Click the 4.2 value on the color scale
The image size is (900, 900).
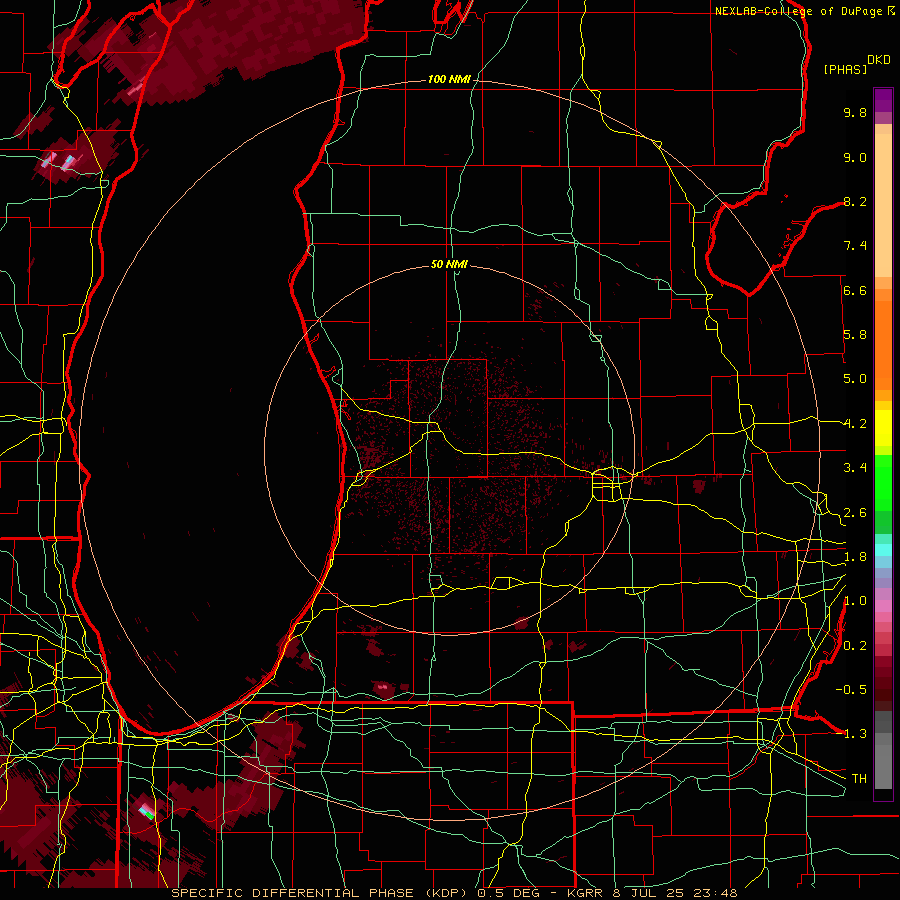(855, 424)
